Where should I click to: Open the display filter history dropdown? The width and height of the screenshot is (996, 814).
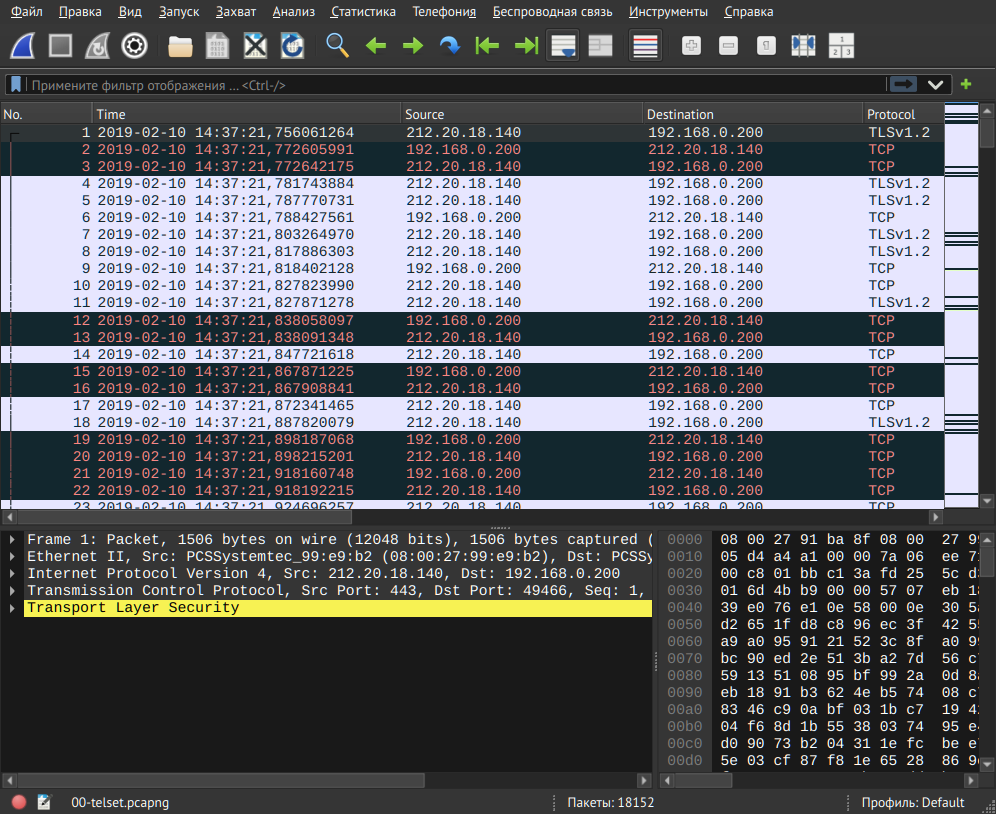tap(935, 85)
